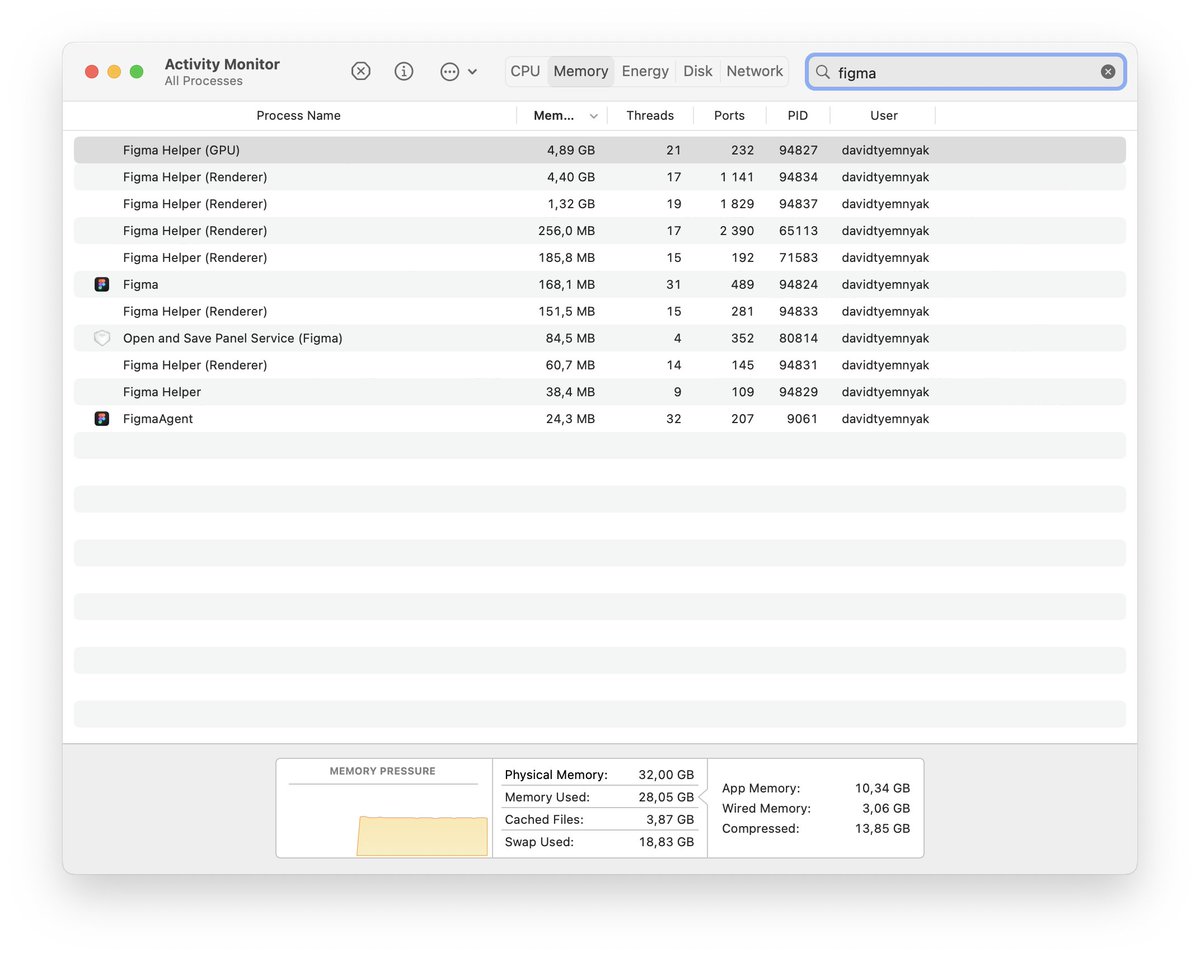The height and width of the screenshot is (957, 1200).
Task: Click the stop process (X) icon
Action: [x=361, y=71]
